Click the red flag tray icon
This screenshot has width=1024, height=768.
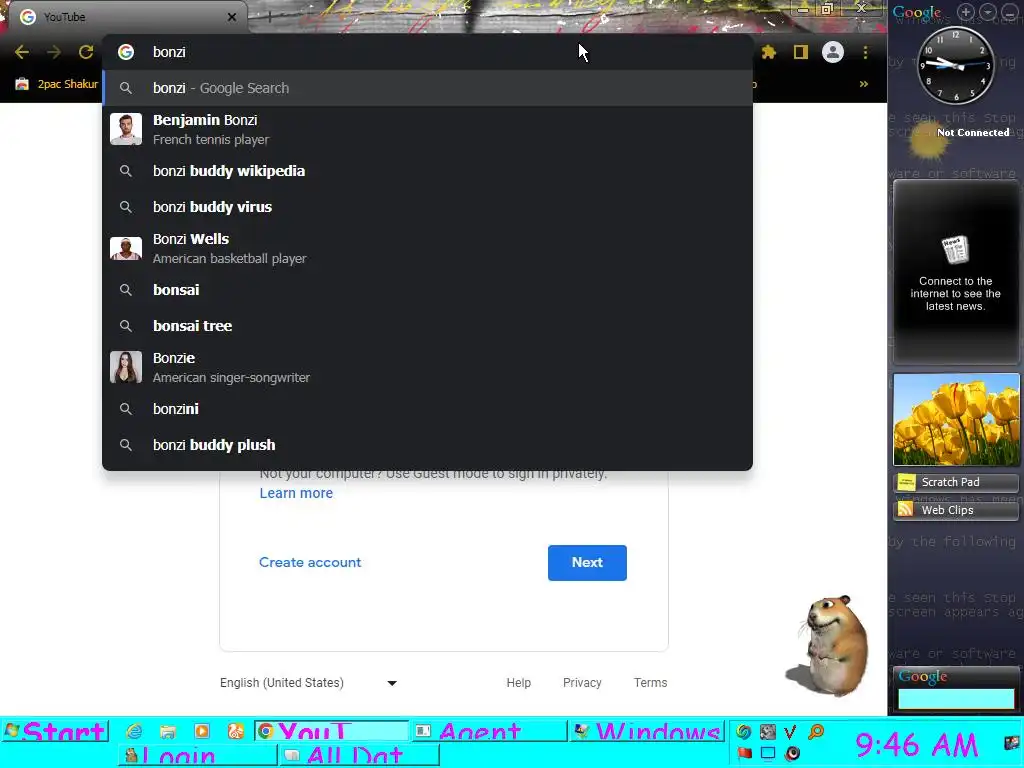[744, 754]
